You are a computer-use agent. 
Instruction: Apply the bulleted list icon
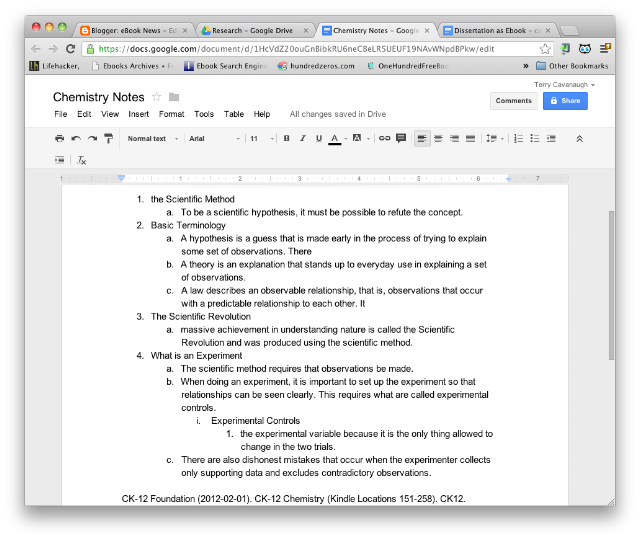[535, 138]
